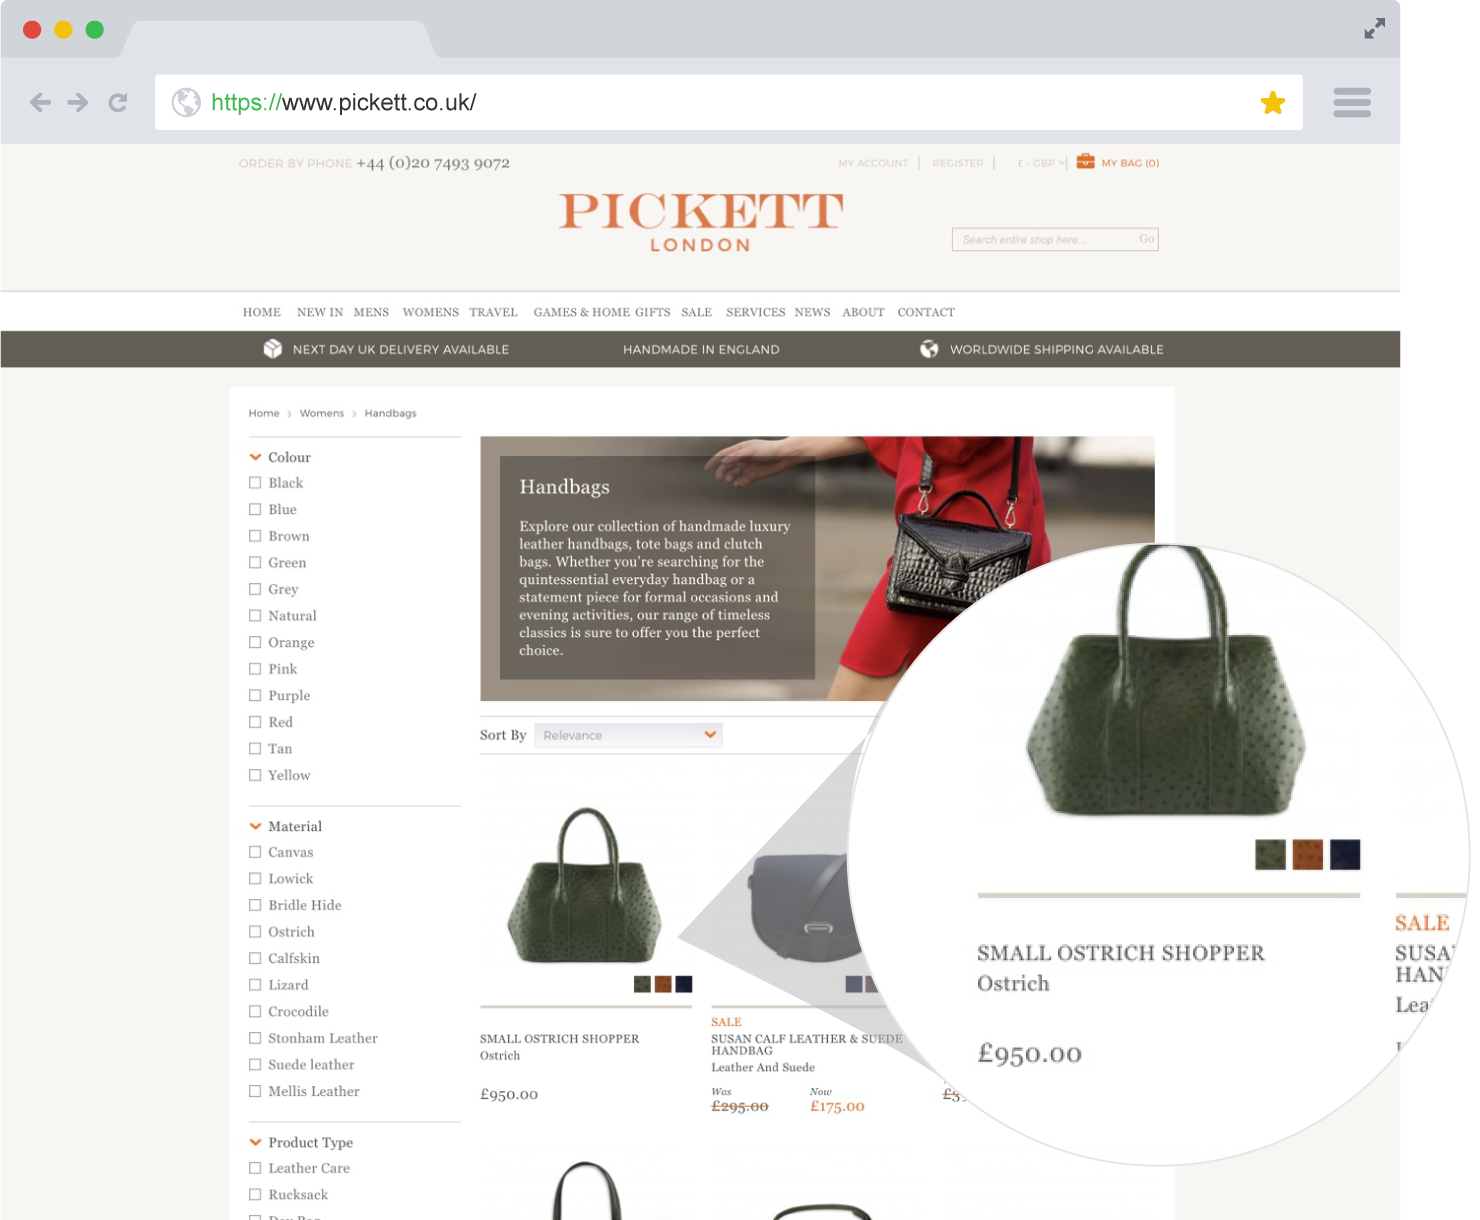Click the yellow bookmark star
The image size is (1480, 1220).
click(1272, 102)
